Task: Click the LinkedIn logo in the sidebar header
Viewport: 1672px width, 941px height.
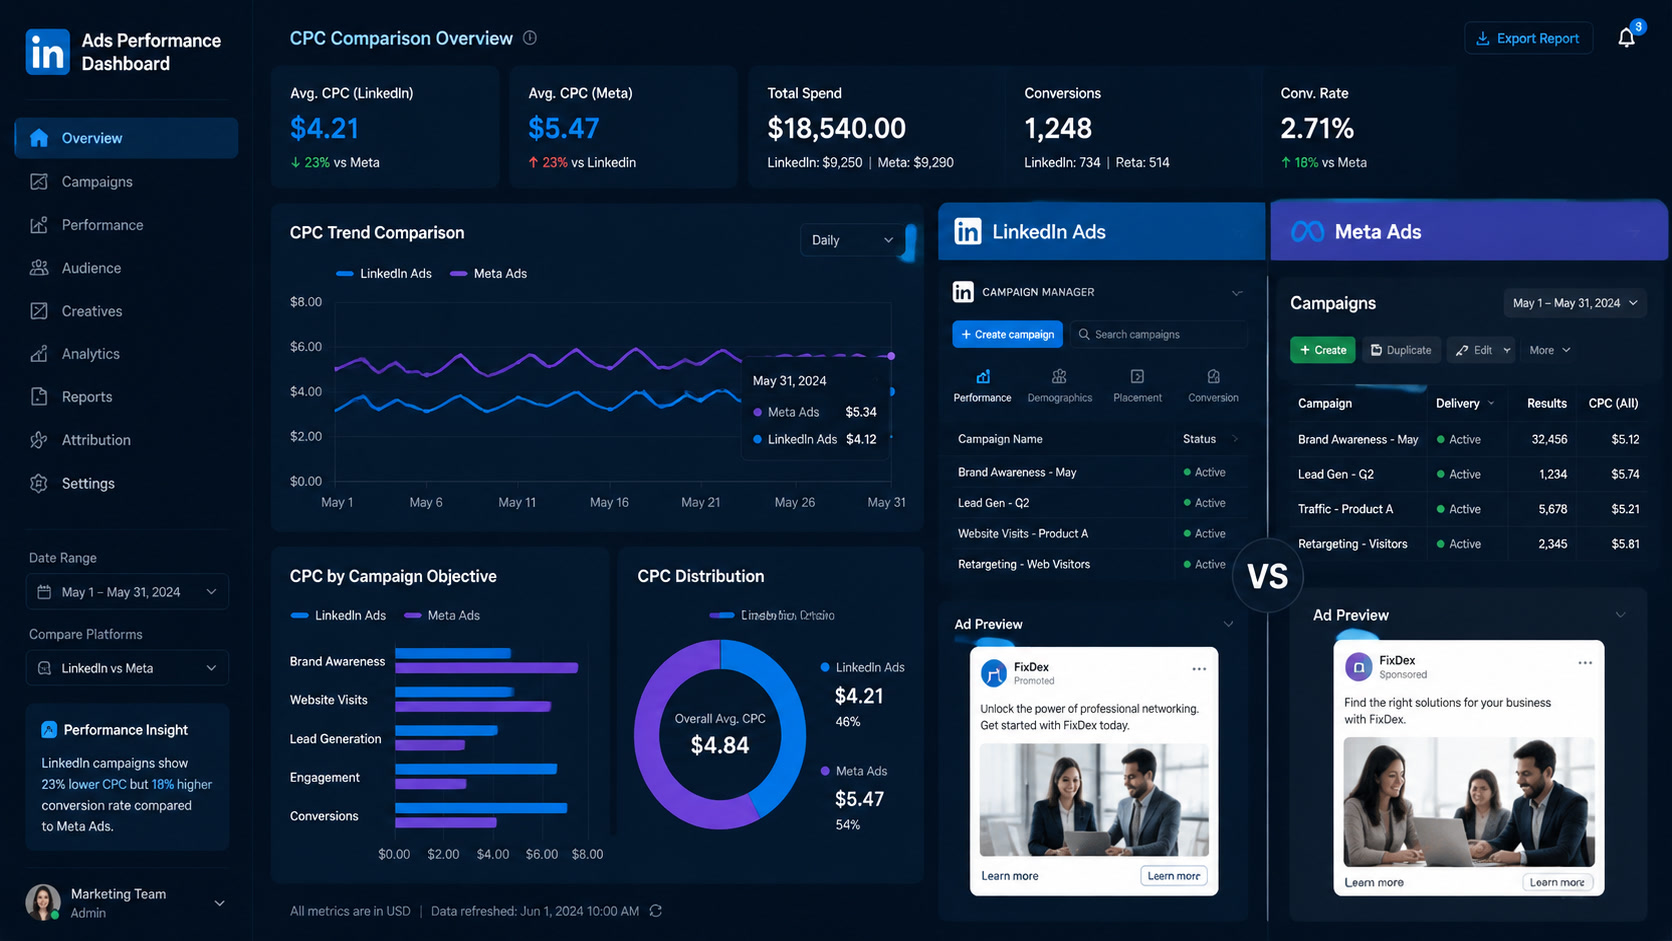Action: [48, 52]
